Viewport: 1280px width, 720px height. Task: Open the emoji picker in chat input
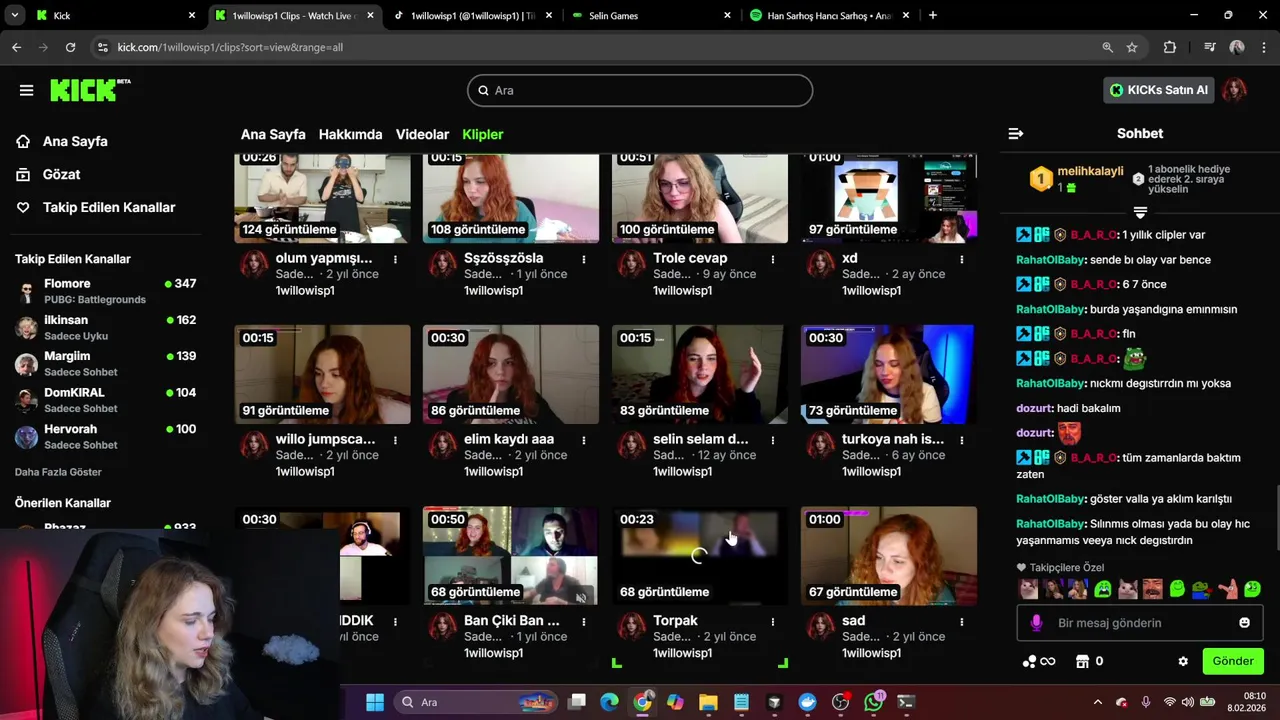(1244, 623)
